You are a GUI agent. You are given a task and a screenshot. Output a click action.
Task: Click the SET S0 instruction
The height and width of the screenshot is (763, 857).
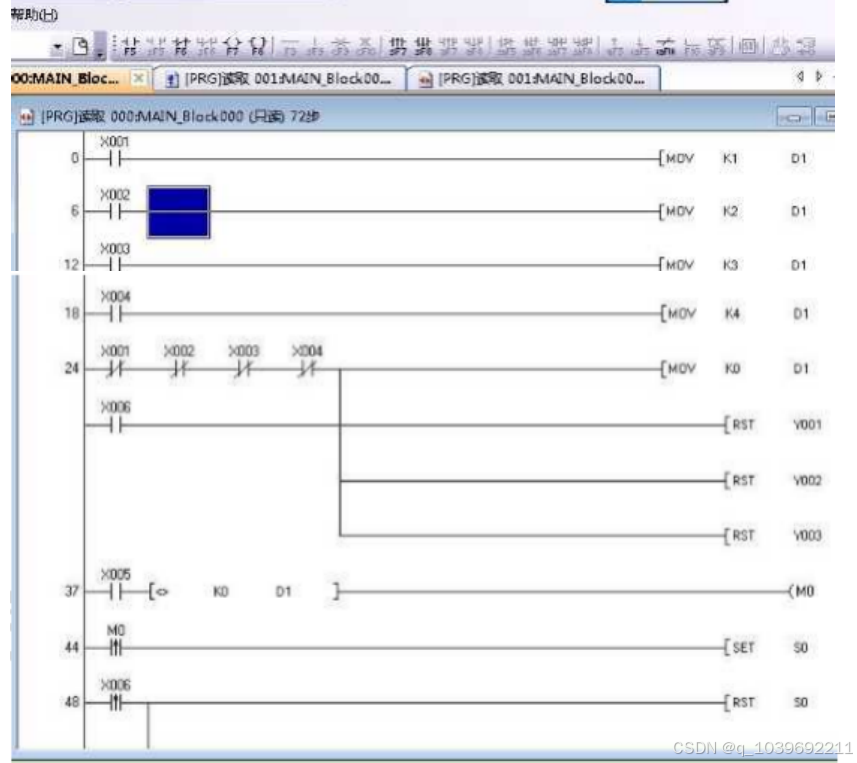(x=766, y=648)
